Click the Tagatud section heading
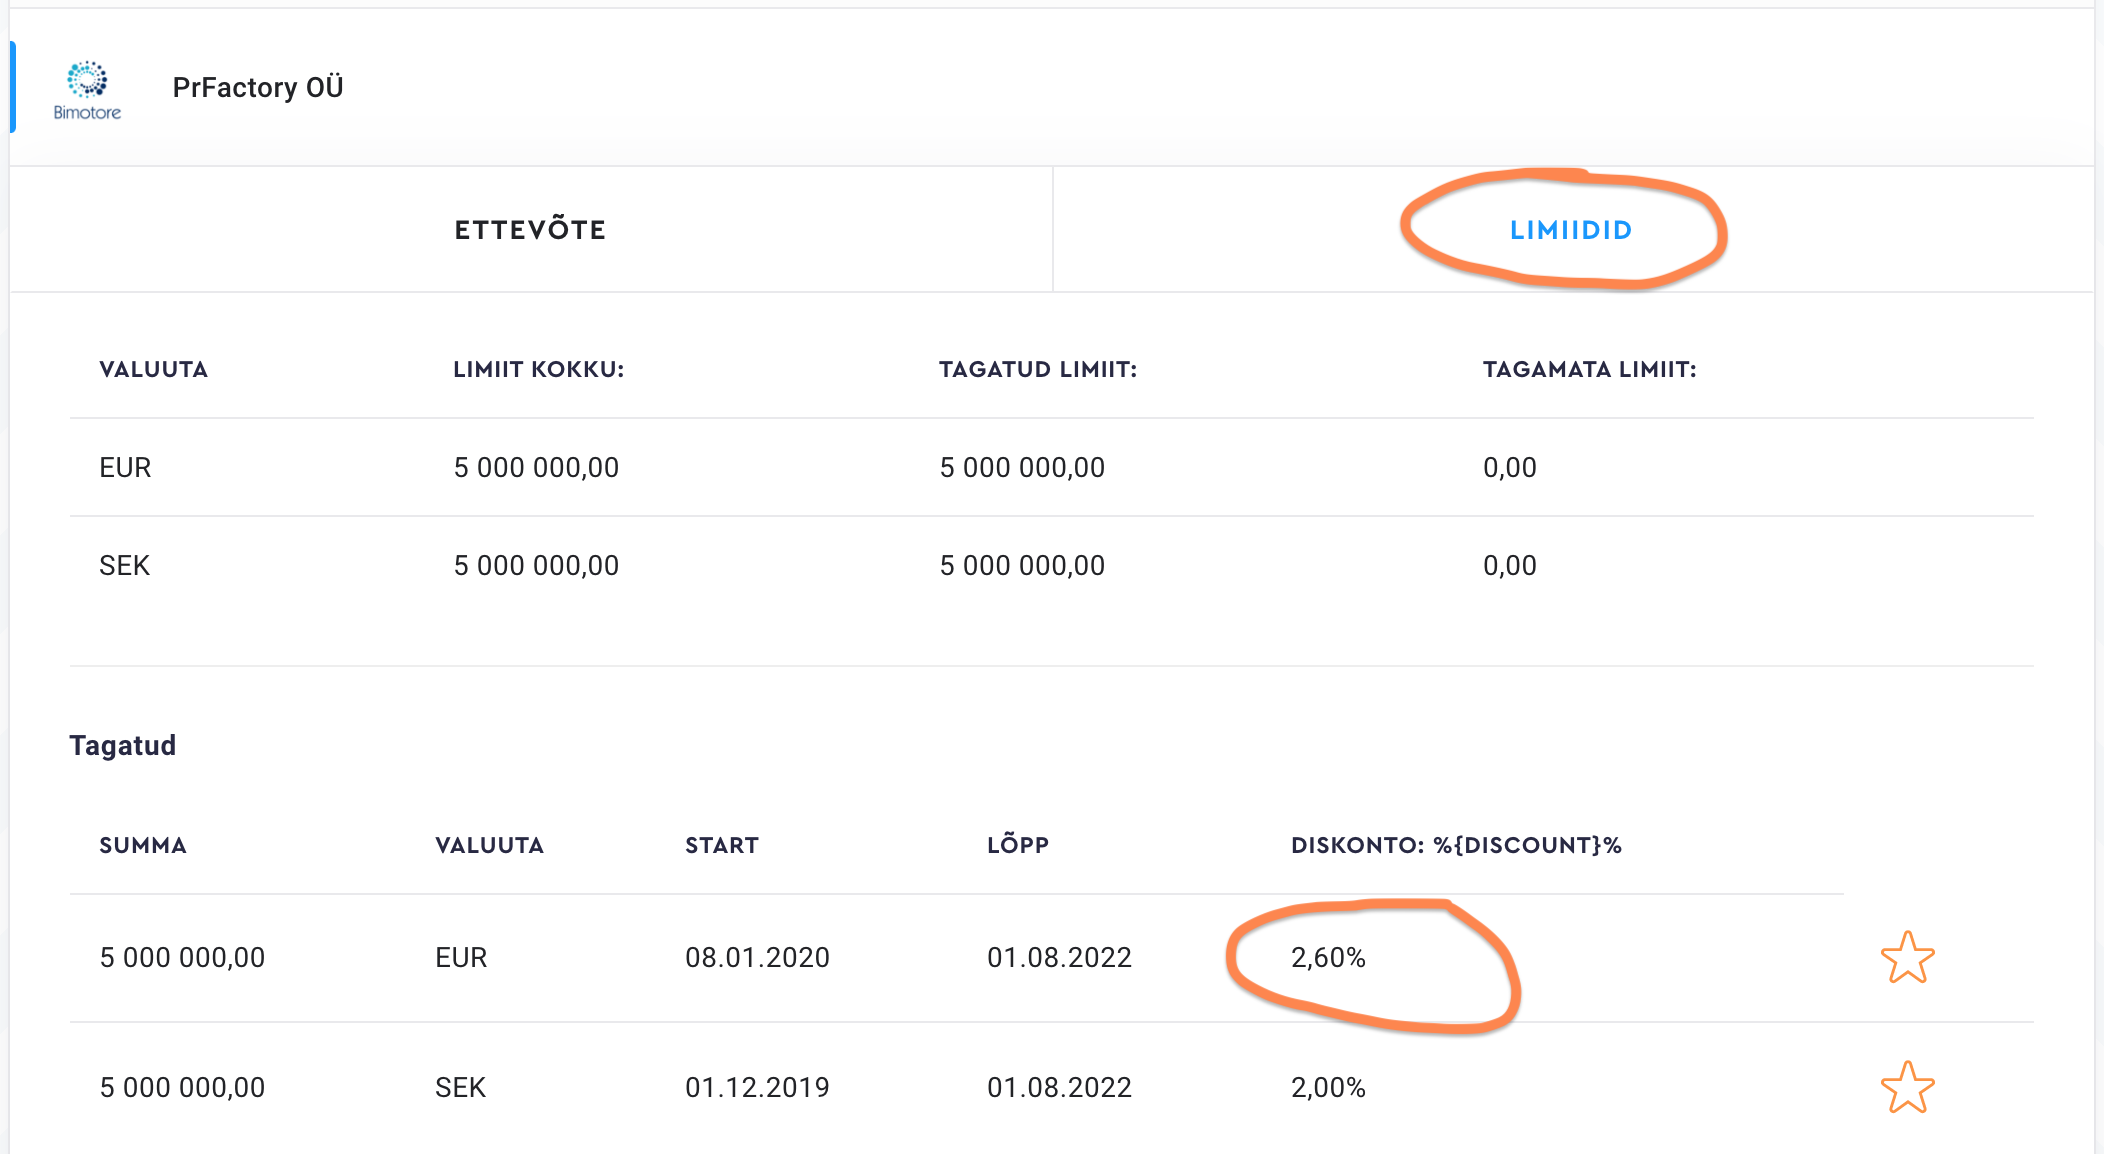The width and height of the screenshot is (2104, 1154). 122,746
